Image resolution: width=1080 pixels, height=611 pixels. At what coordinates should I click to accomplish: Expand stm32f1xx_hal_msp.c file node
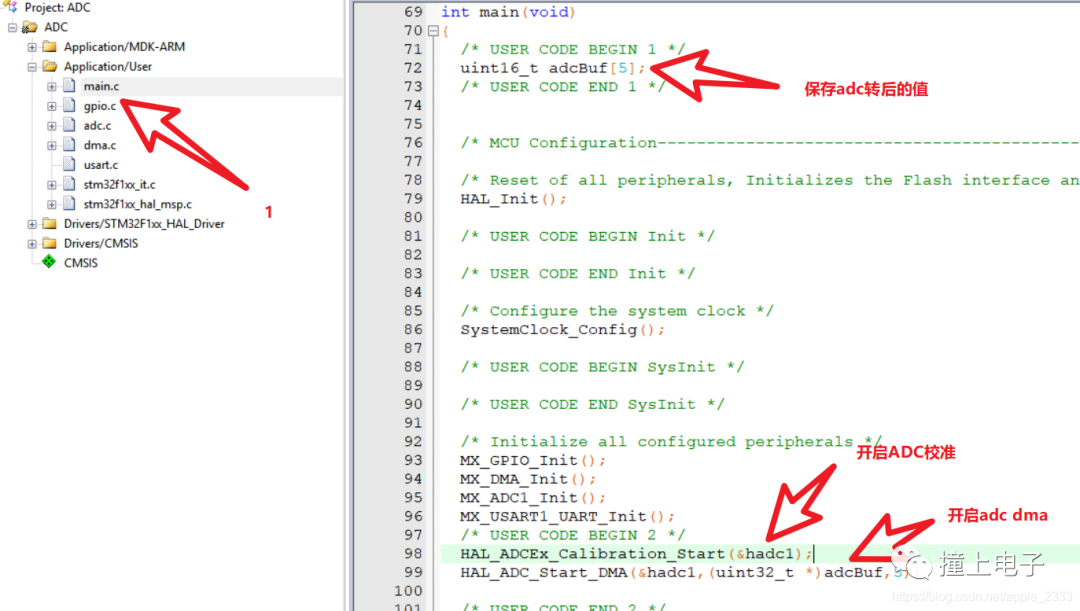(x=52, y=203)
